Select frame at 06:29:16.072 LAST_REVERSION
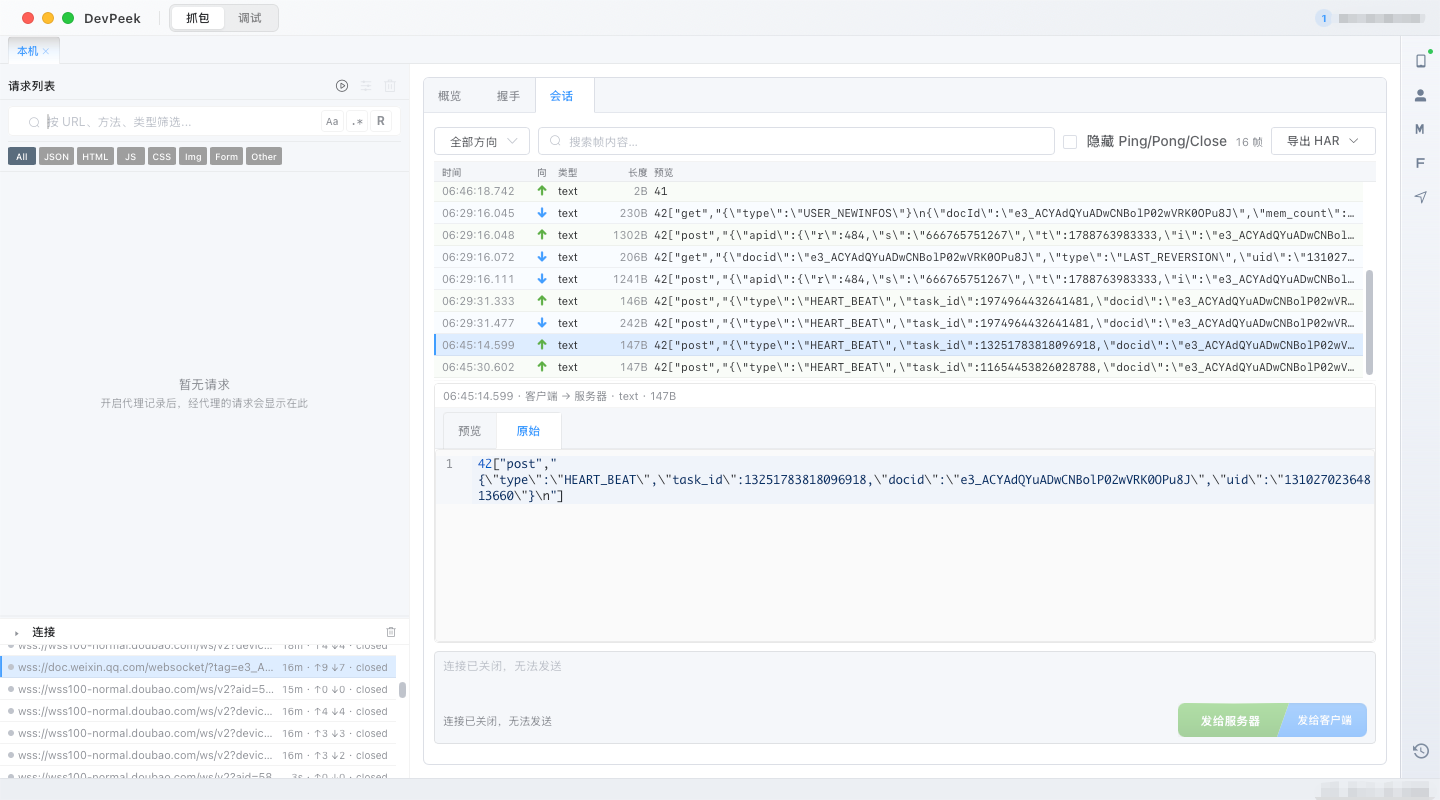The image size is (1440, 800). coord(898,257)
